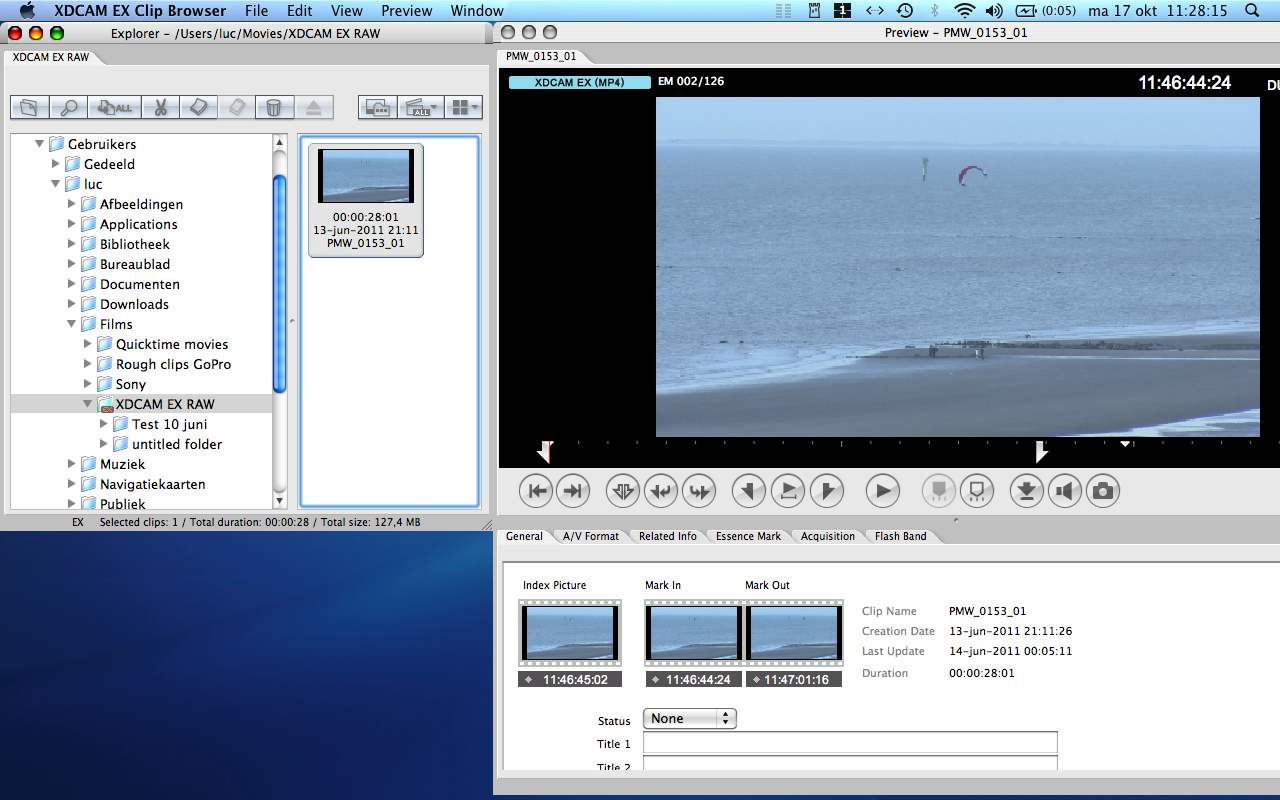Select the PMW_0153_01 clip thumbnail in Explorer
The width and height of the screenshot is (1280, 800).
366,200
